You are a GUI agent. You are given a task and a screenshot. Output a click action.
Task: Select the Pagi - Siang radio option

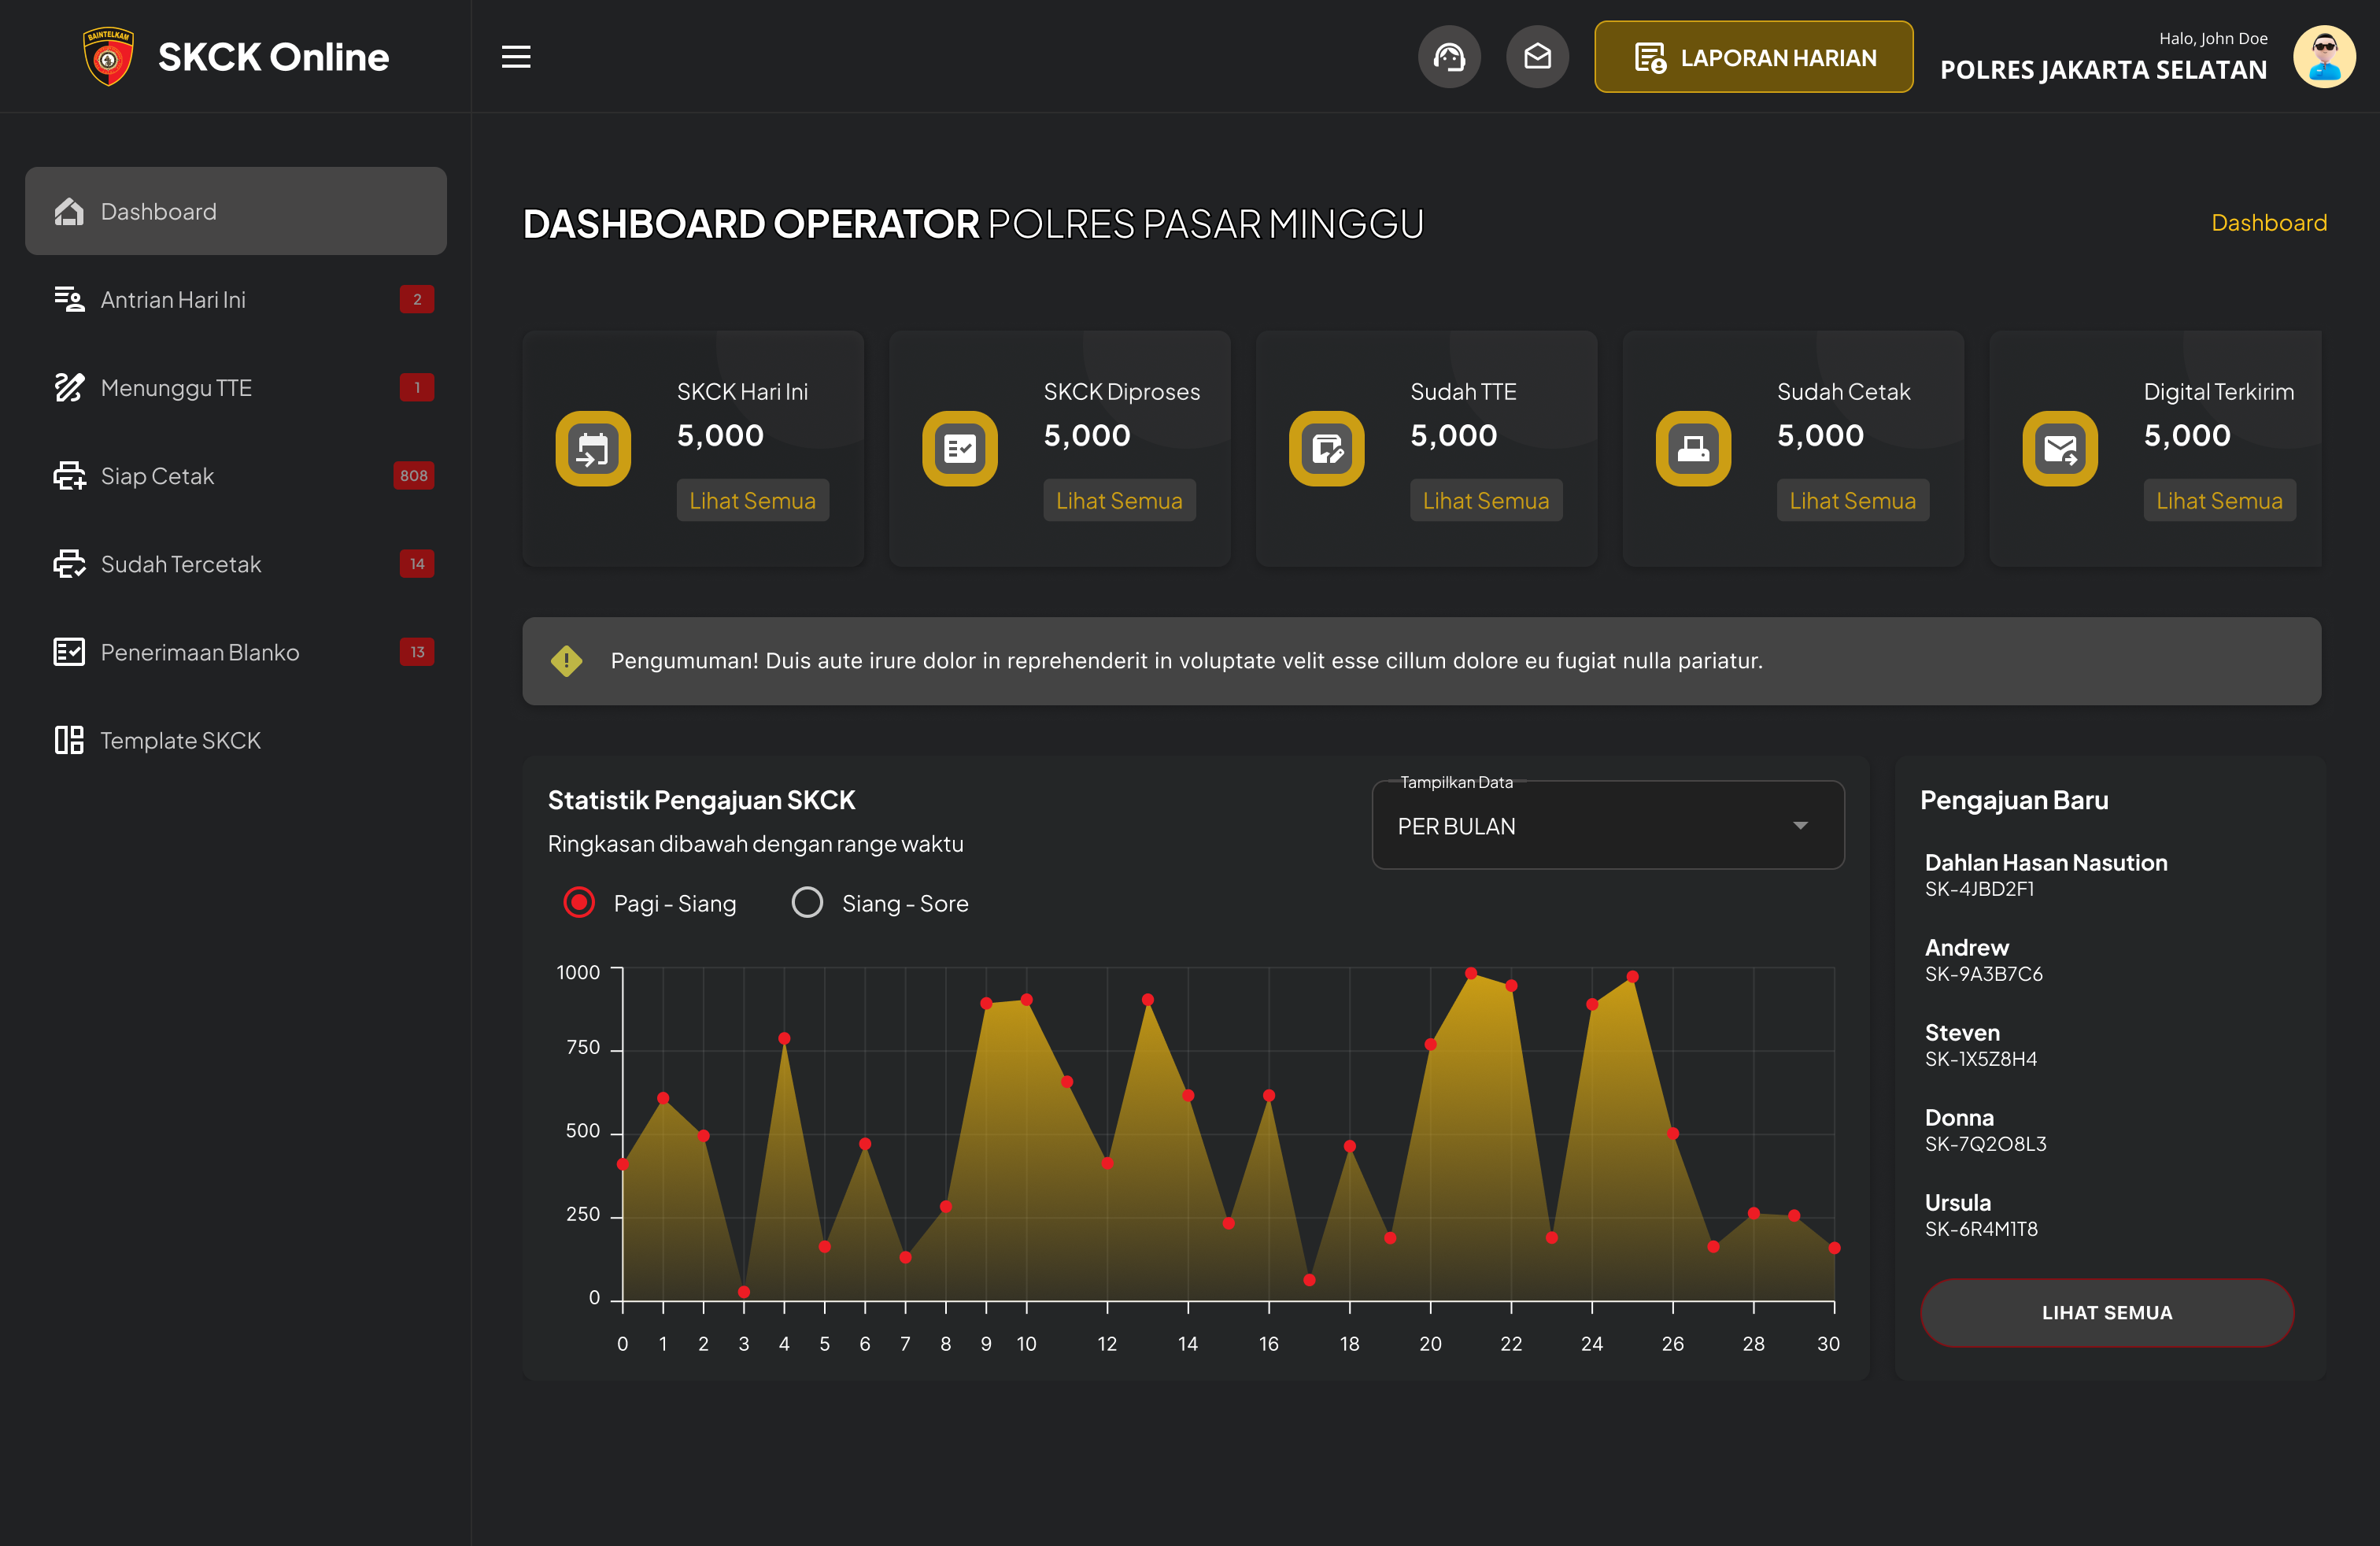(578, 902)
